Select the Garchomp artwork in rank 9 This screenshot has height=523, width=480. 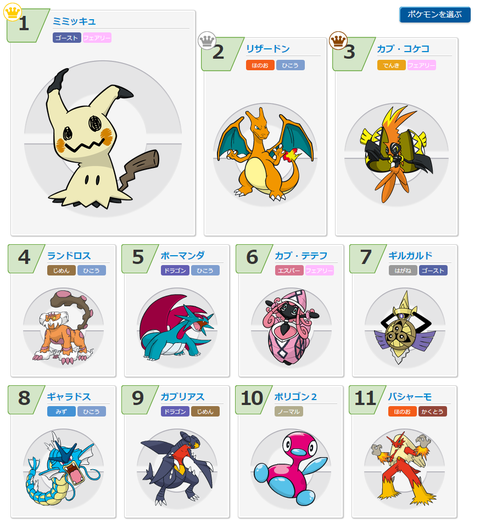177,468
